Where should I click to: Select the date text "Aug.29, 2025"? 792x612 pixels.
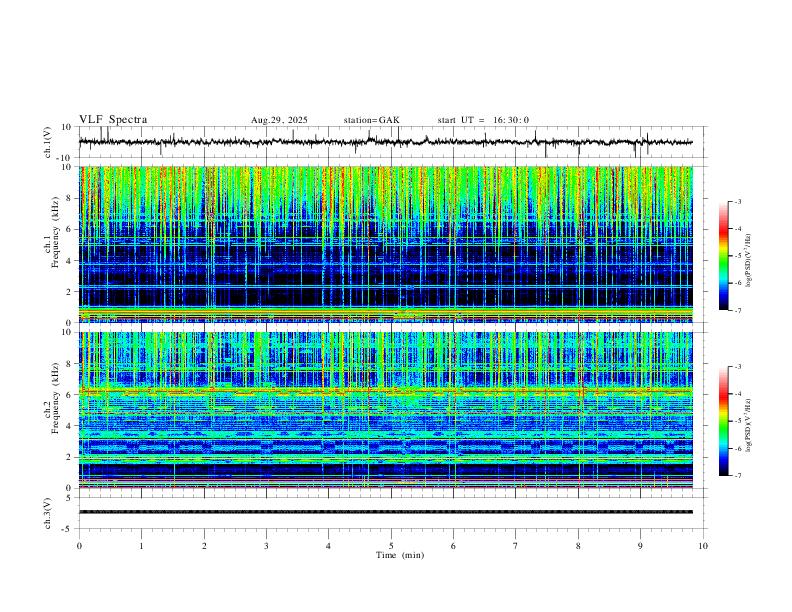pyautogui.click(x=279, y=120)
